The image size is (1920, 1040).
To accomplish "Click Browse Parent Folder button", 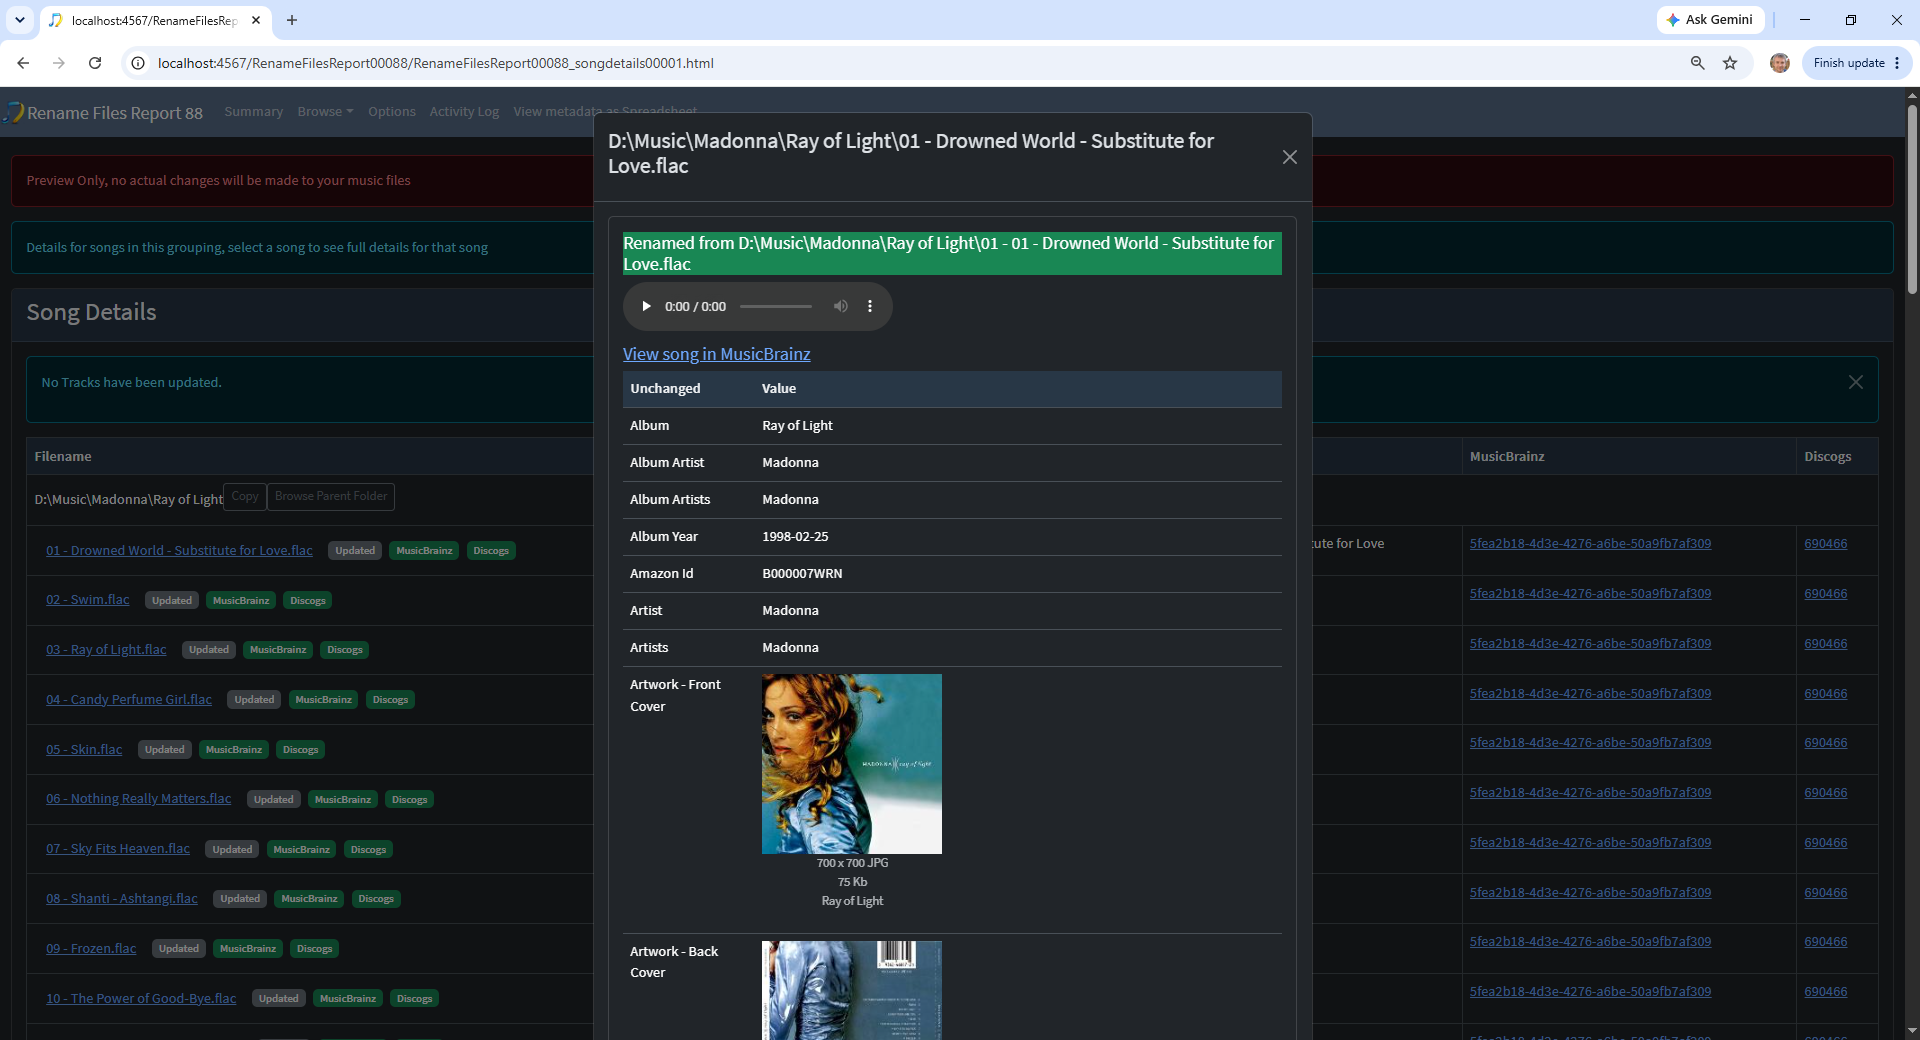I will tap(331, 497).
